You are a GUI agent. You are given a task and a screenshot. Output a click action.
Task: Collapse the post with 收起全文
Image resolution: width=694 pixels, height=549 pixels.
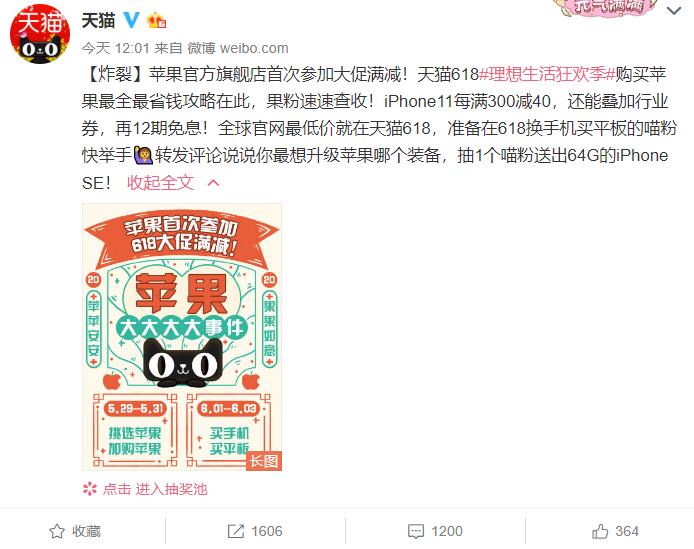point(160,182)
